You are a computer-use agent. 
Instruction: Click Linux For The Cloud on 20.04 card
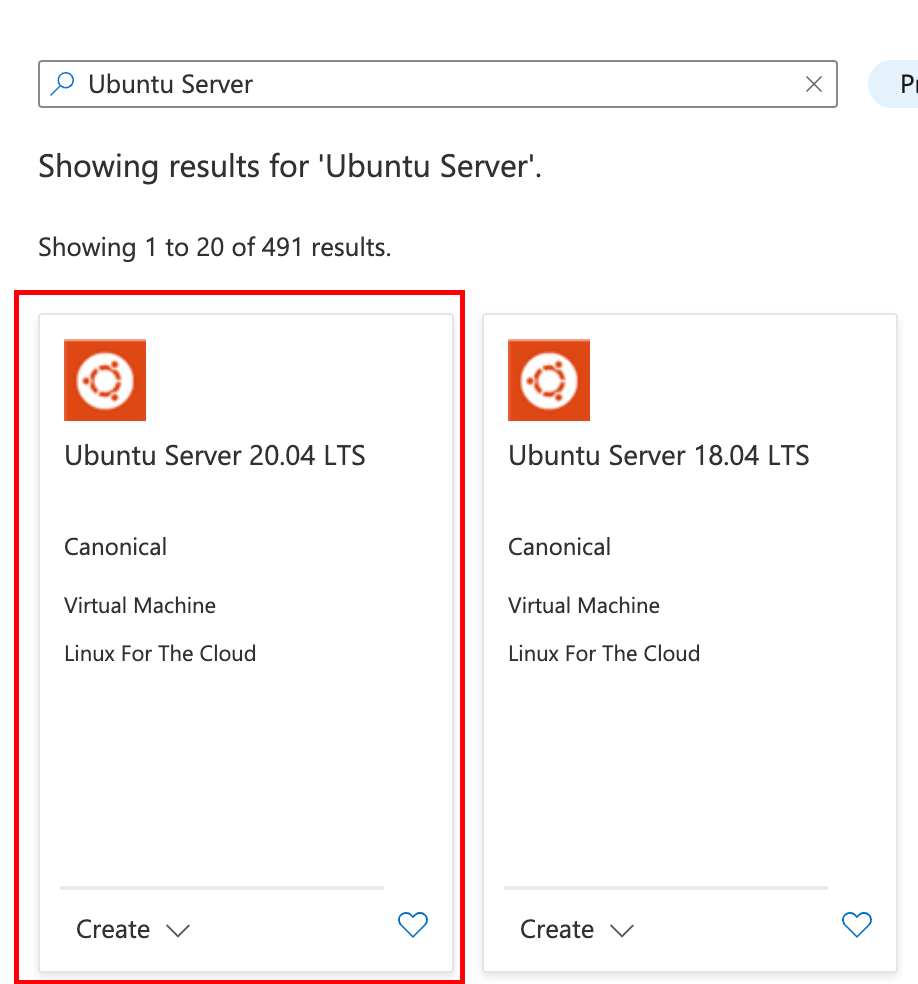coord(160,653)
